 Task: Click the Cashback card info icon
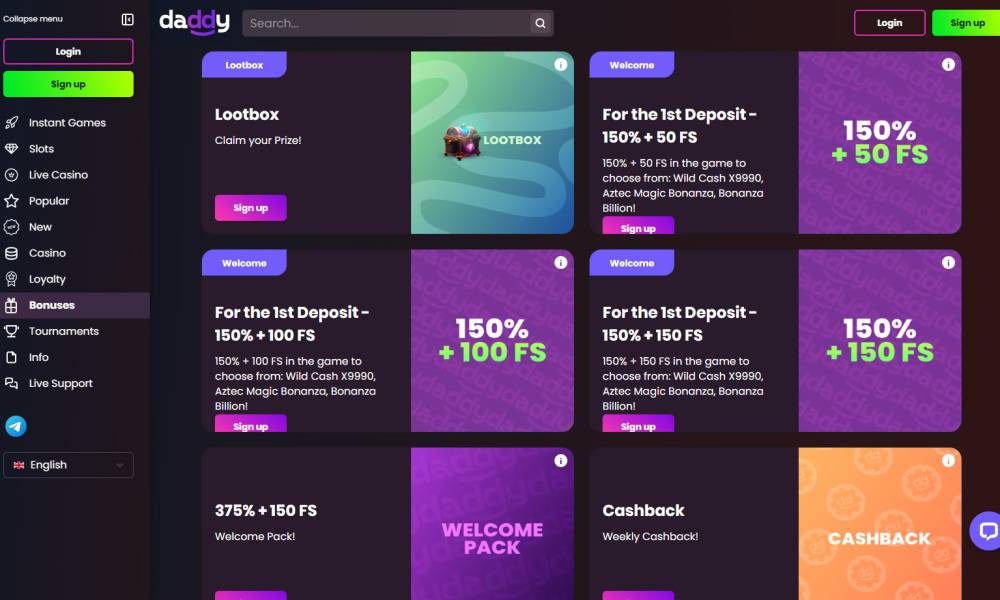click(948, 460)
